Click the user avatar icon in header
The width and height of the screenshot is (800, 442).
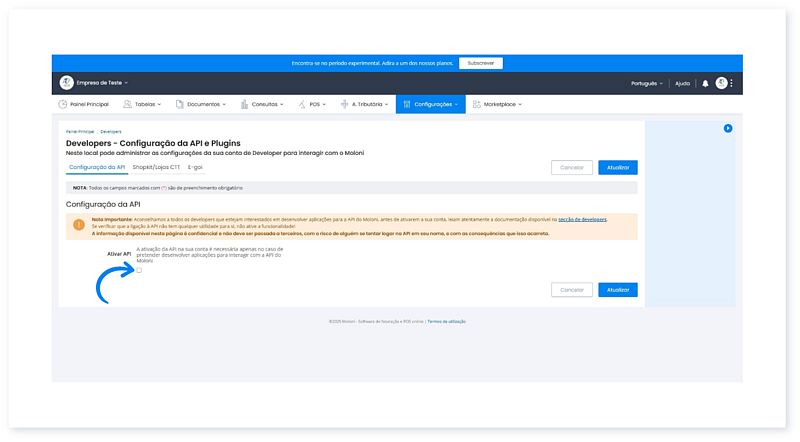(x=721, y=83)
